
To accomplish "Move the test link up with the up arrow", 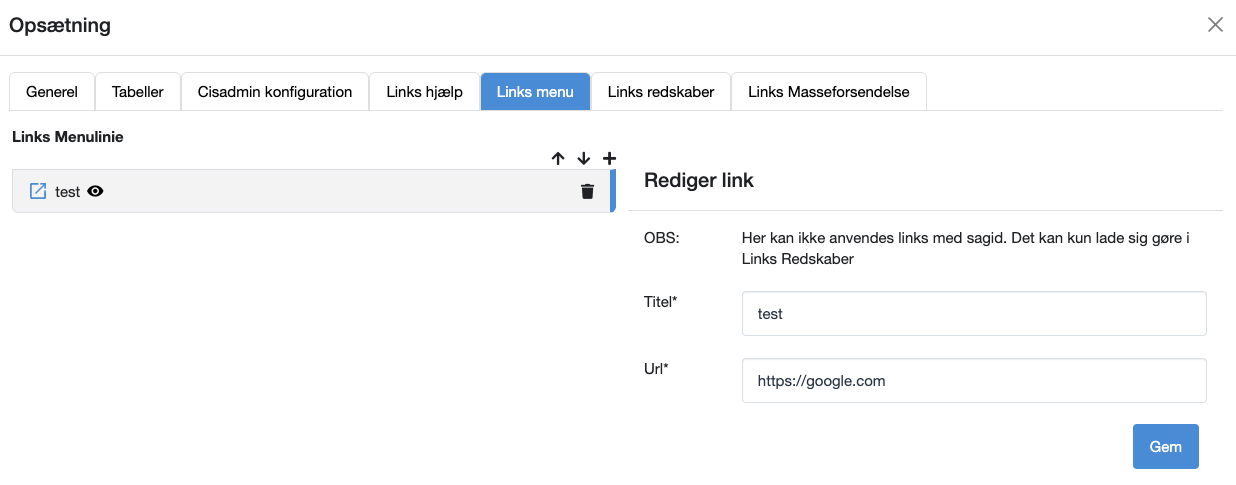I will tap(558, 158).
